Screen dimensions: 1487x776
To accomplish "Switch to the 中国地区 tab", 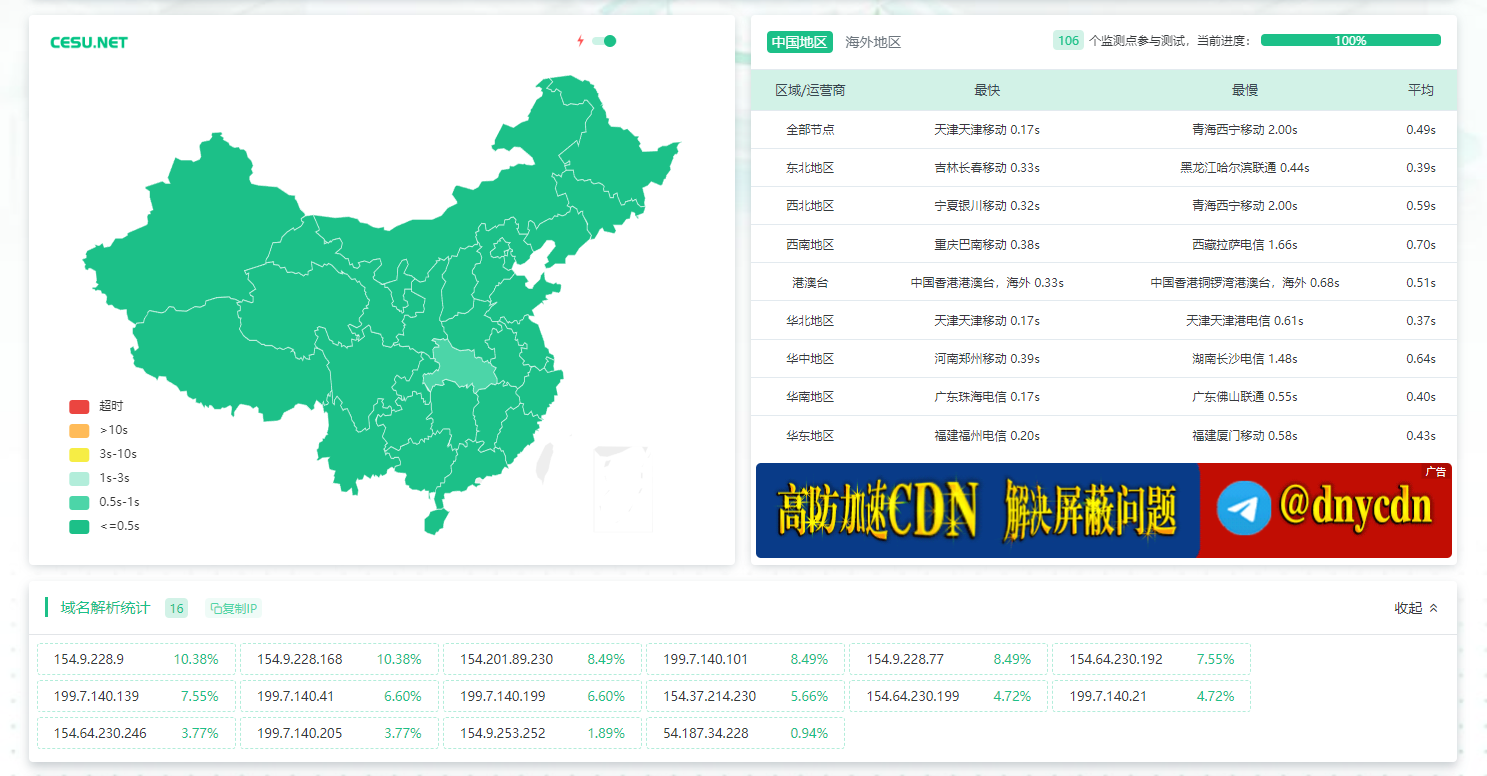I will coord(799,42).
